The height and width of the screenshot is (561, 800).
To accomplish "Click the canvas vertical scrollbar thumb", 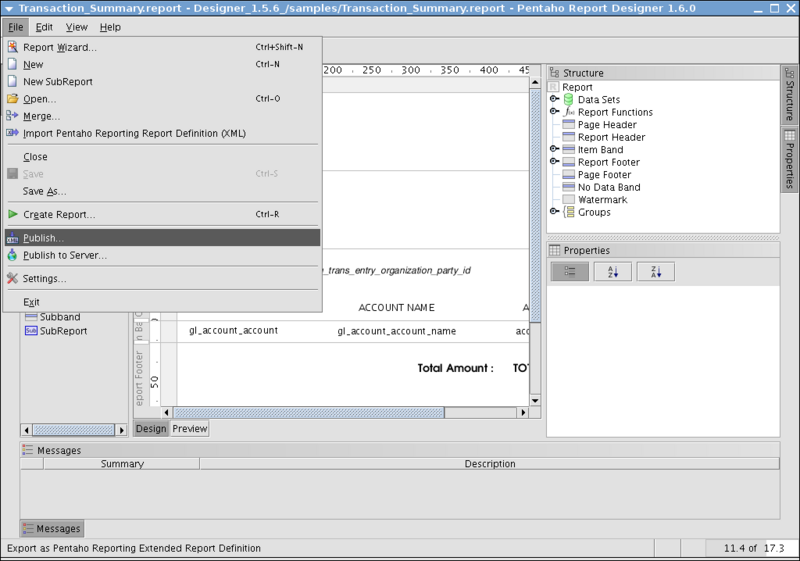I will pyautogui.click(x=535, y=206).
